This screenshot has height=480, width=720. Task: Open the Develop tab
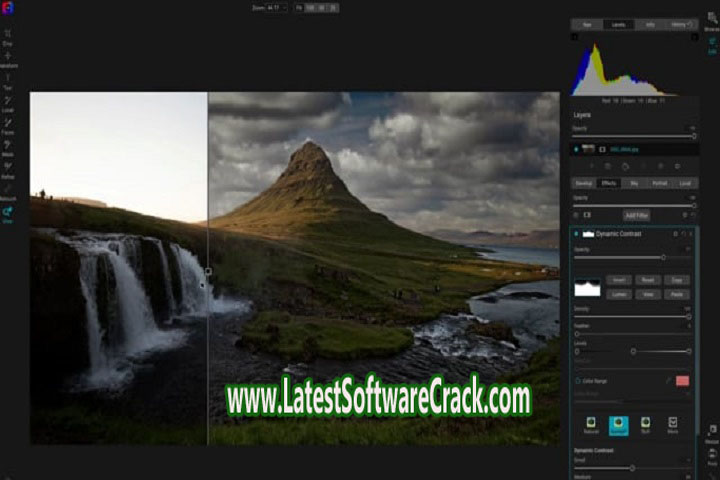[x=584, y=183]
